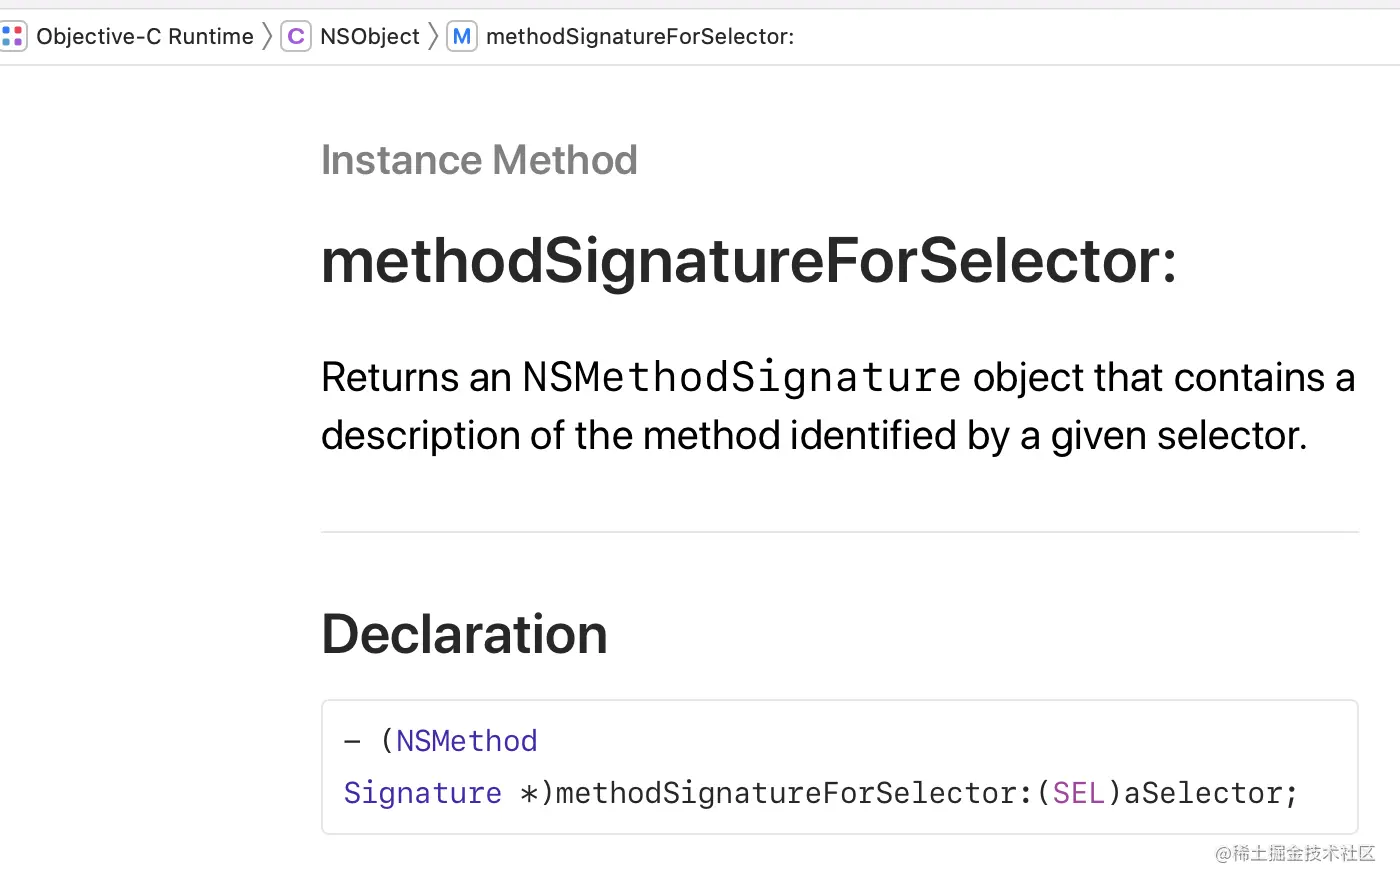Select methodSignatureForSelector: breadcrumb item
This screenshot has width=1400, height=888.
(640, 37)
